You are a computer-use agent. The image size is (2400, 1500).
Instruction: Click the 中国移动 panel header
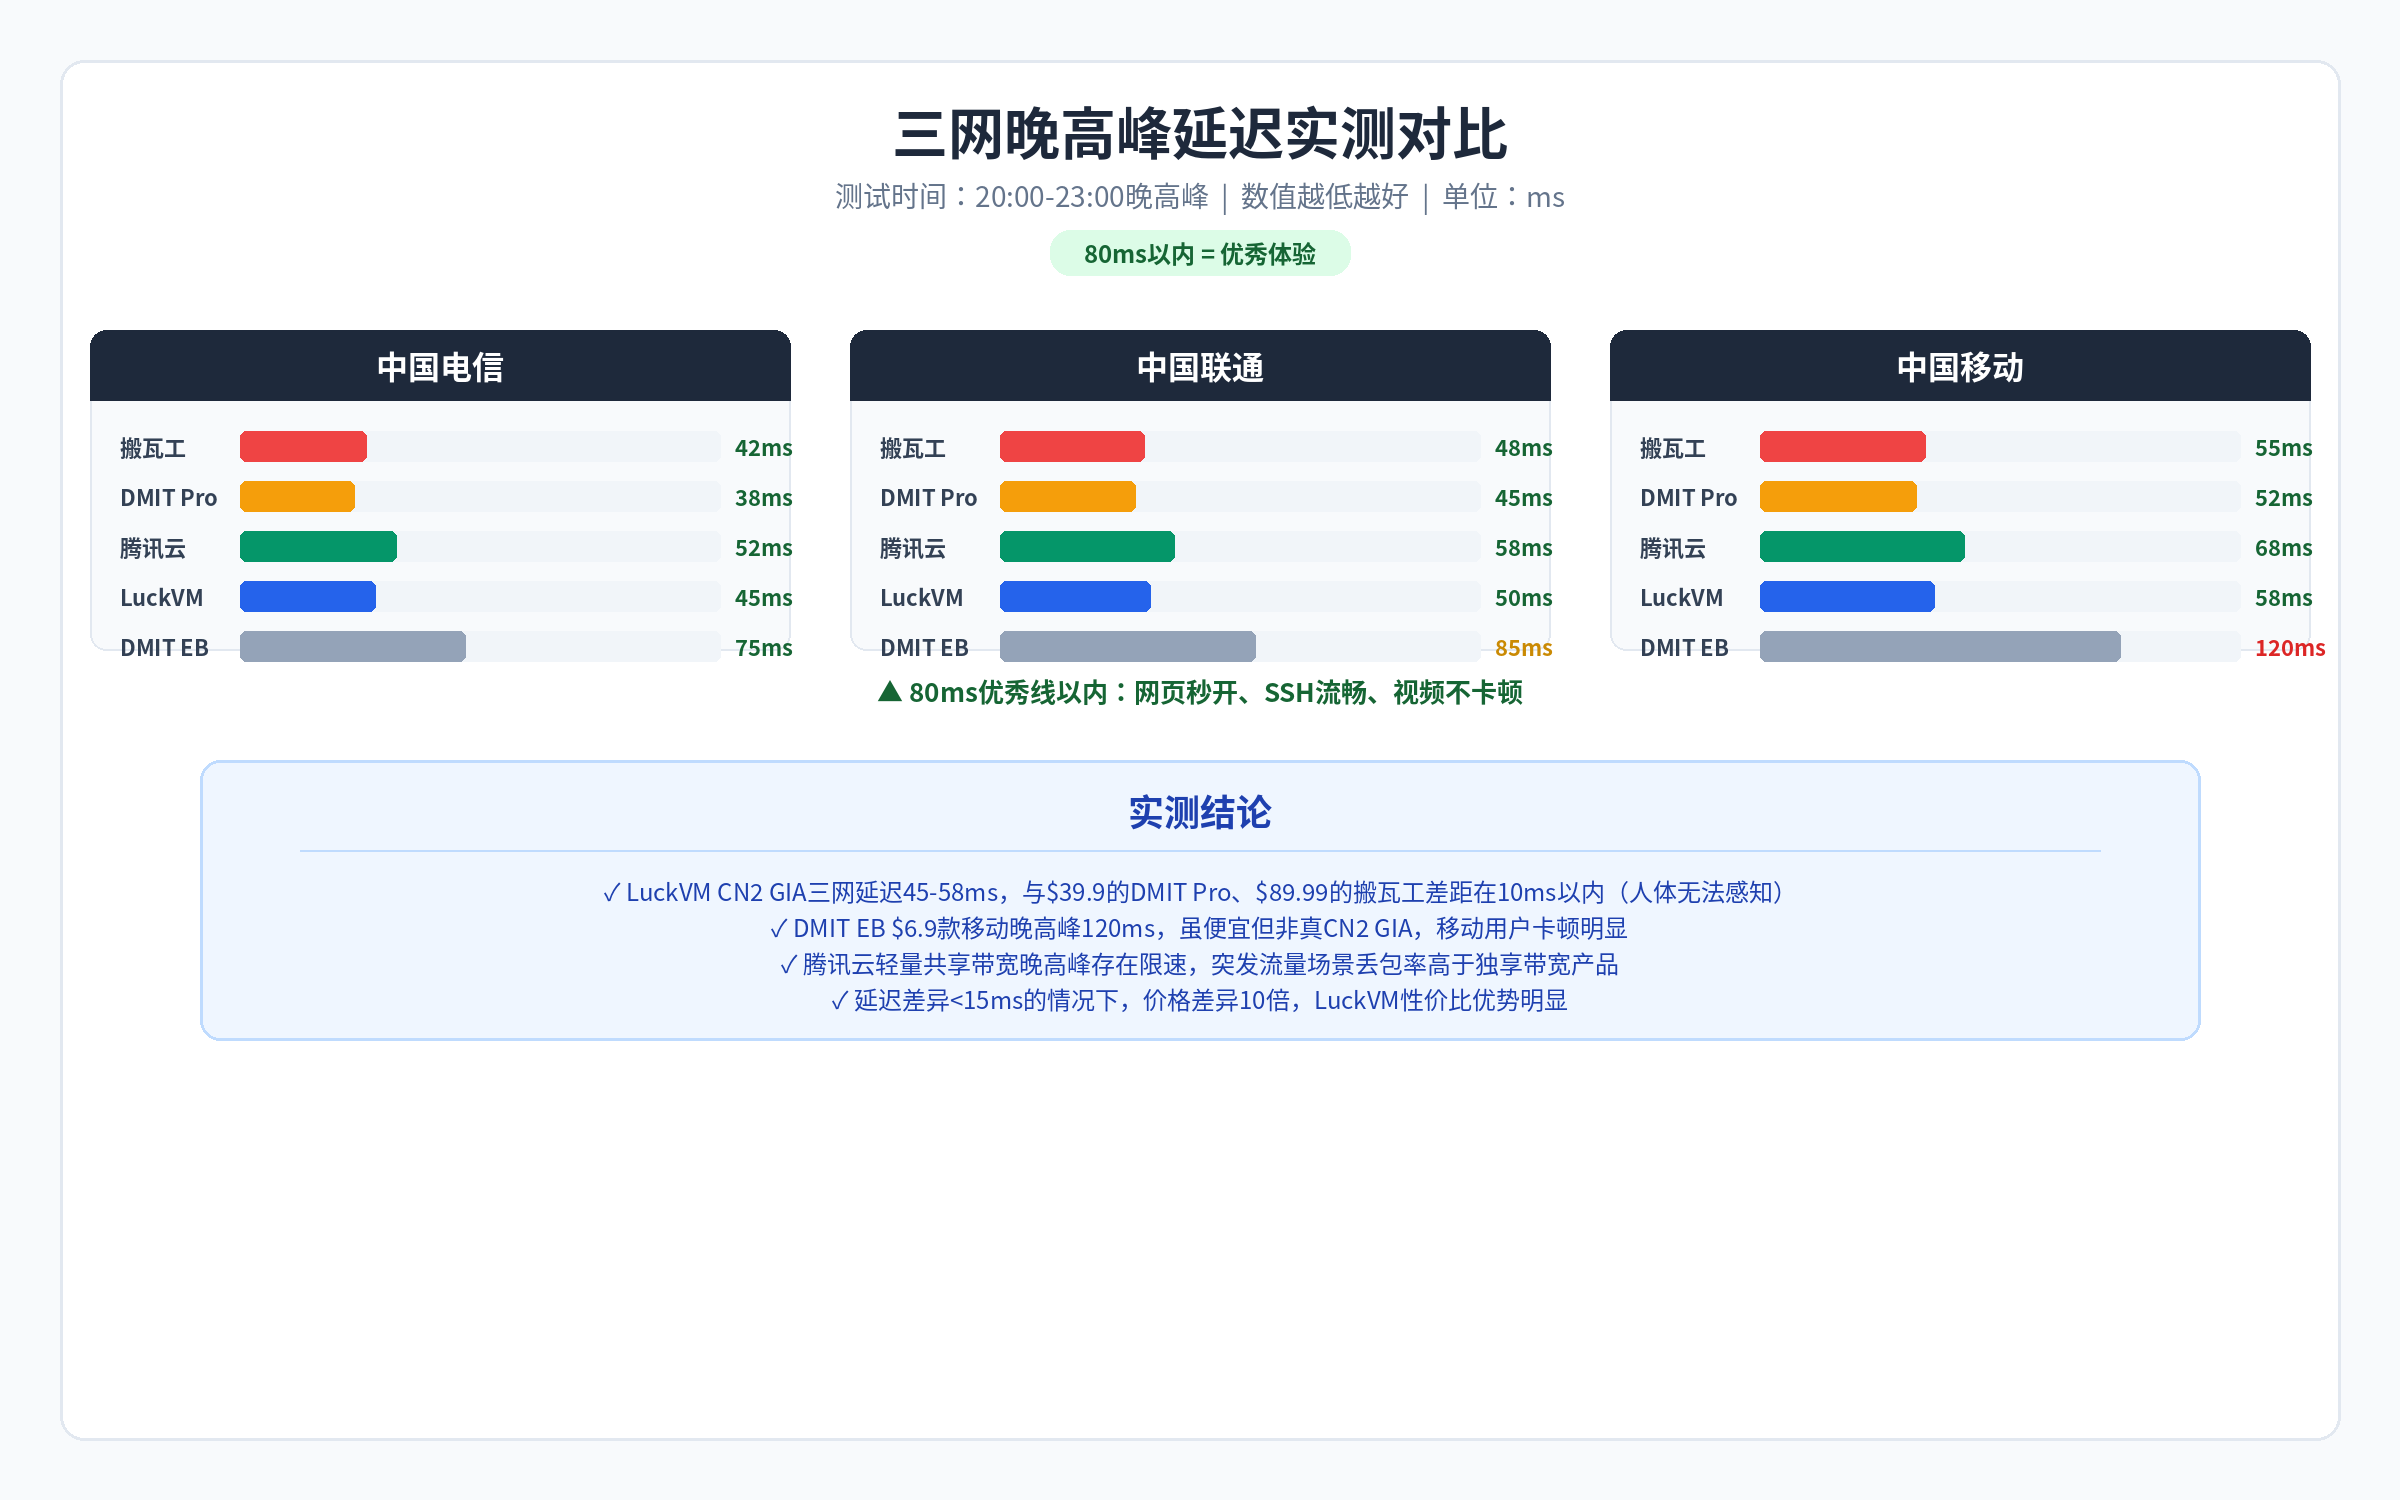tap(1960, 366)
